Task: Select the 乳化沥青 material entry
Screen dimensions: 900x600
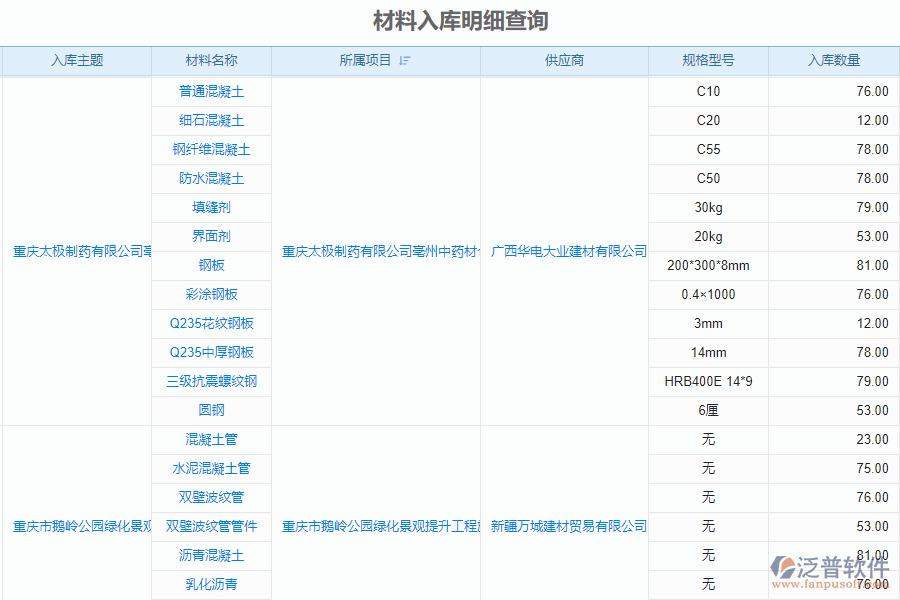Action: pos(211,584)
